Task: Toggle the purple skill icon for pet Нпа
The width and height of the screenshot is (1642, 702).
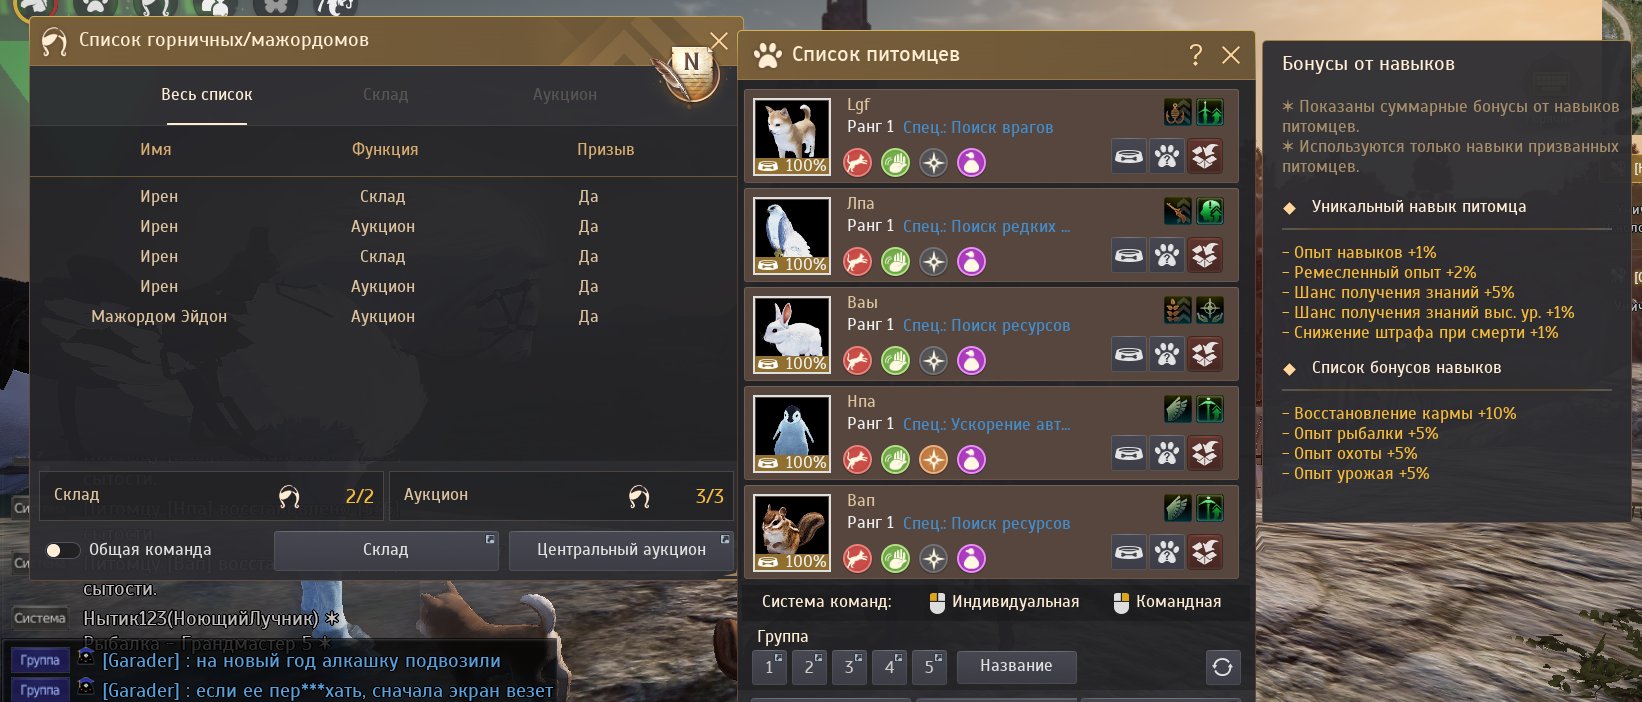Action: point(972,460)
